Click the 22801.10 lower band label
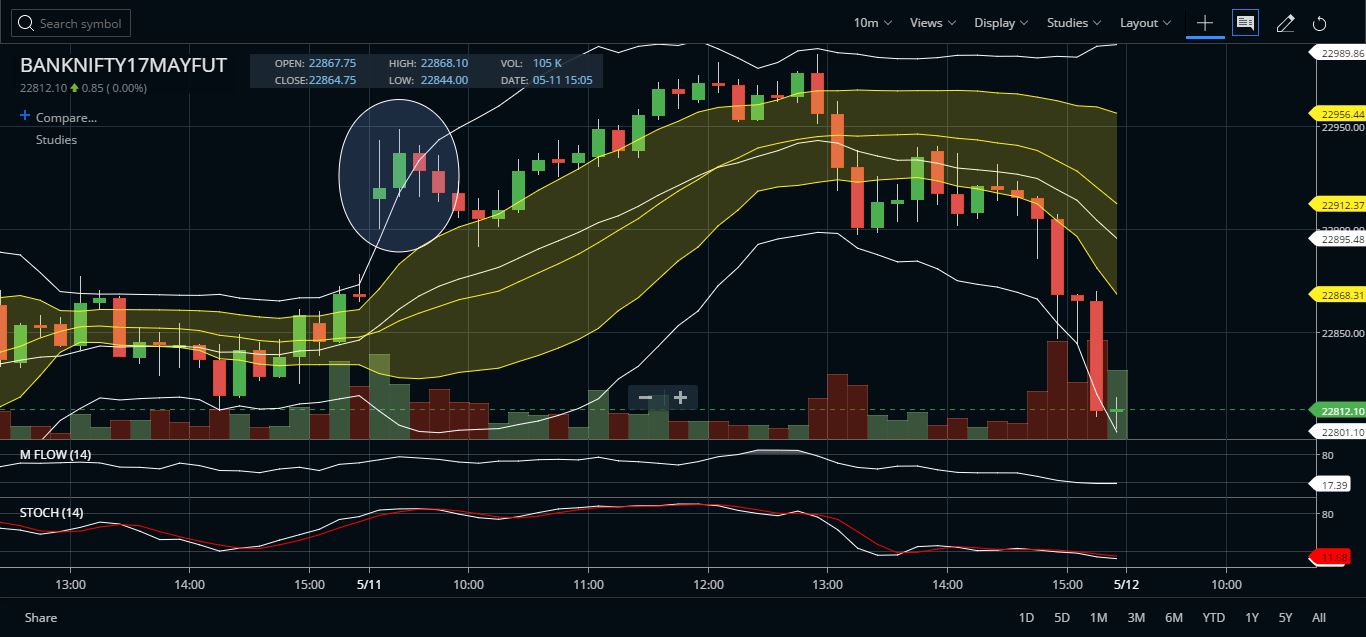The height and width of the screenshot is (637, 1366). 1337,432
